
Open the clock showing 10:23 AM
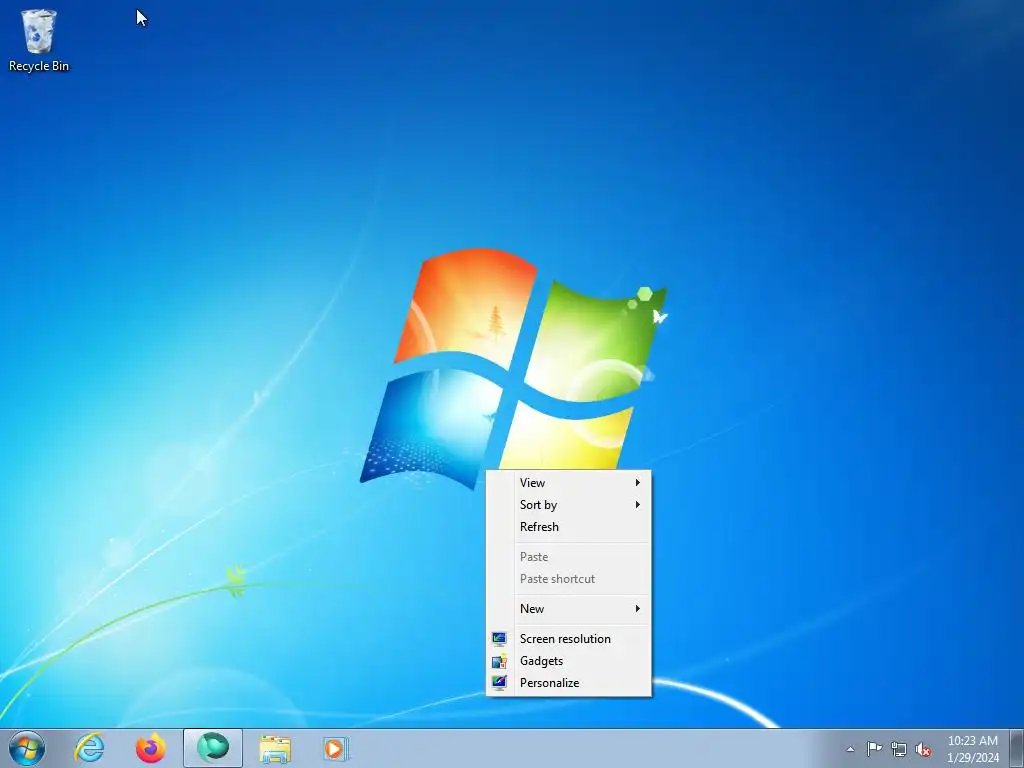tap(973, 749)
